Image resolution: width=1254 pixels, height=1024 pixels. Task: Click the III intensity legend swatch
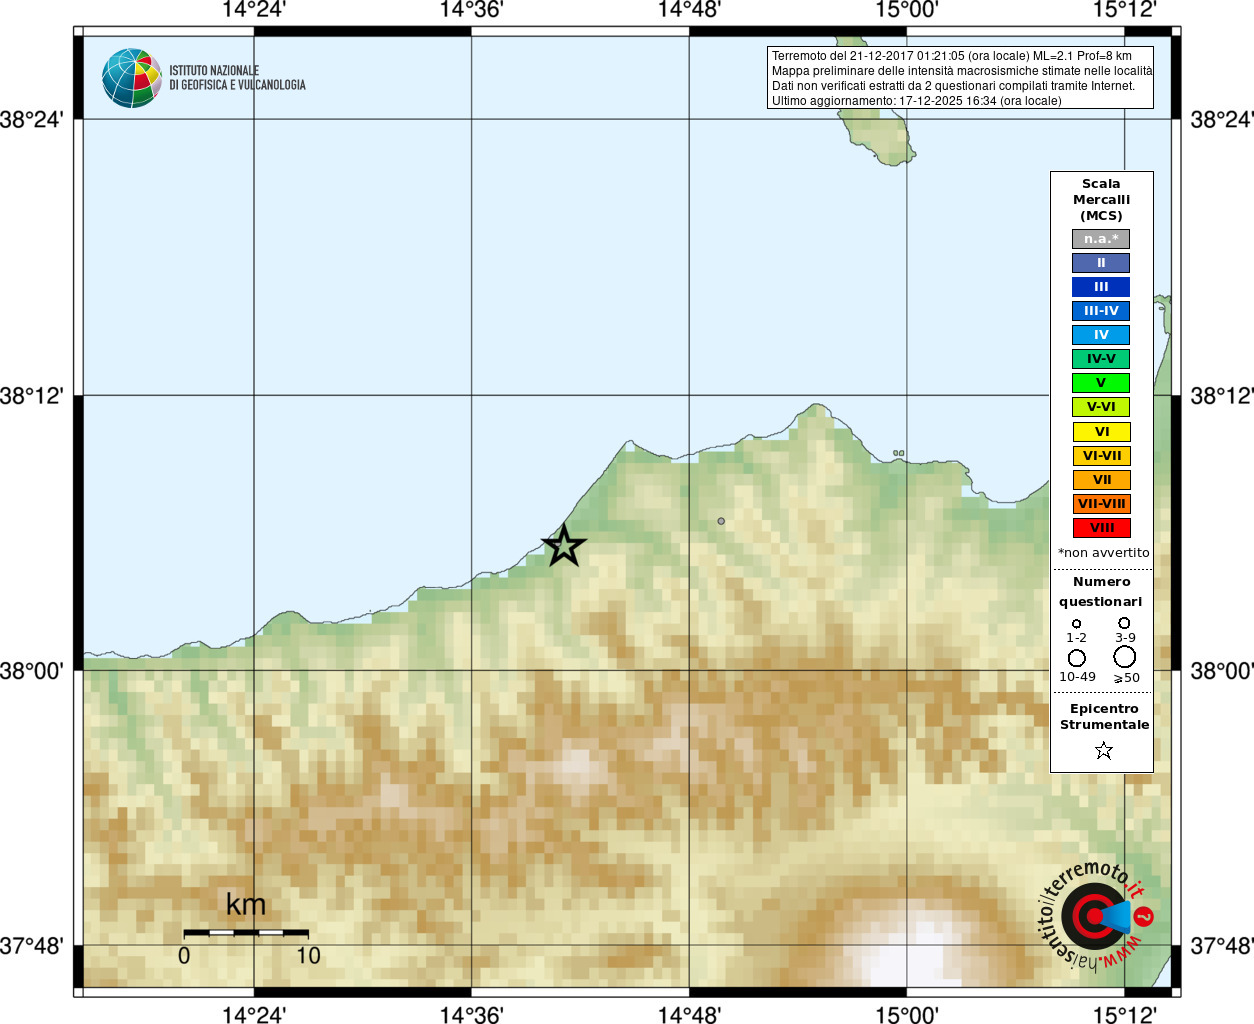point(1101,287)
